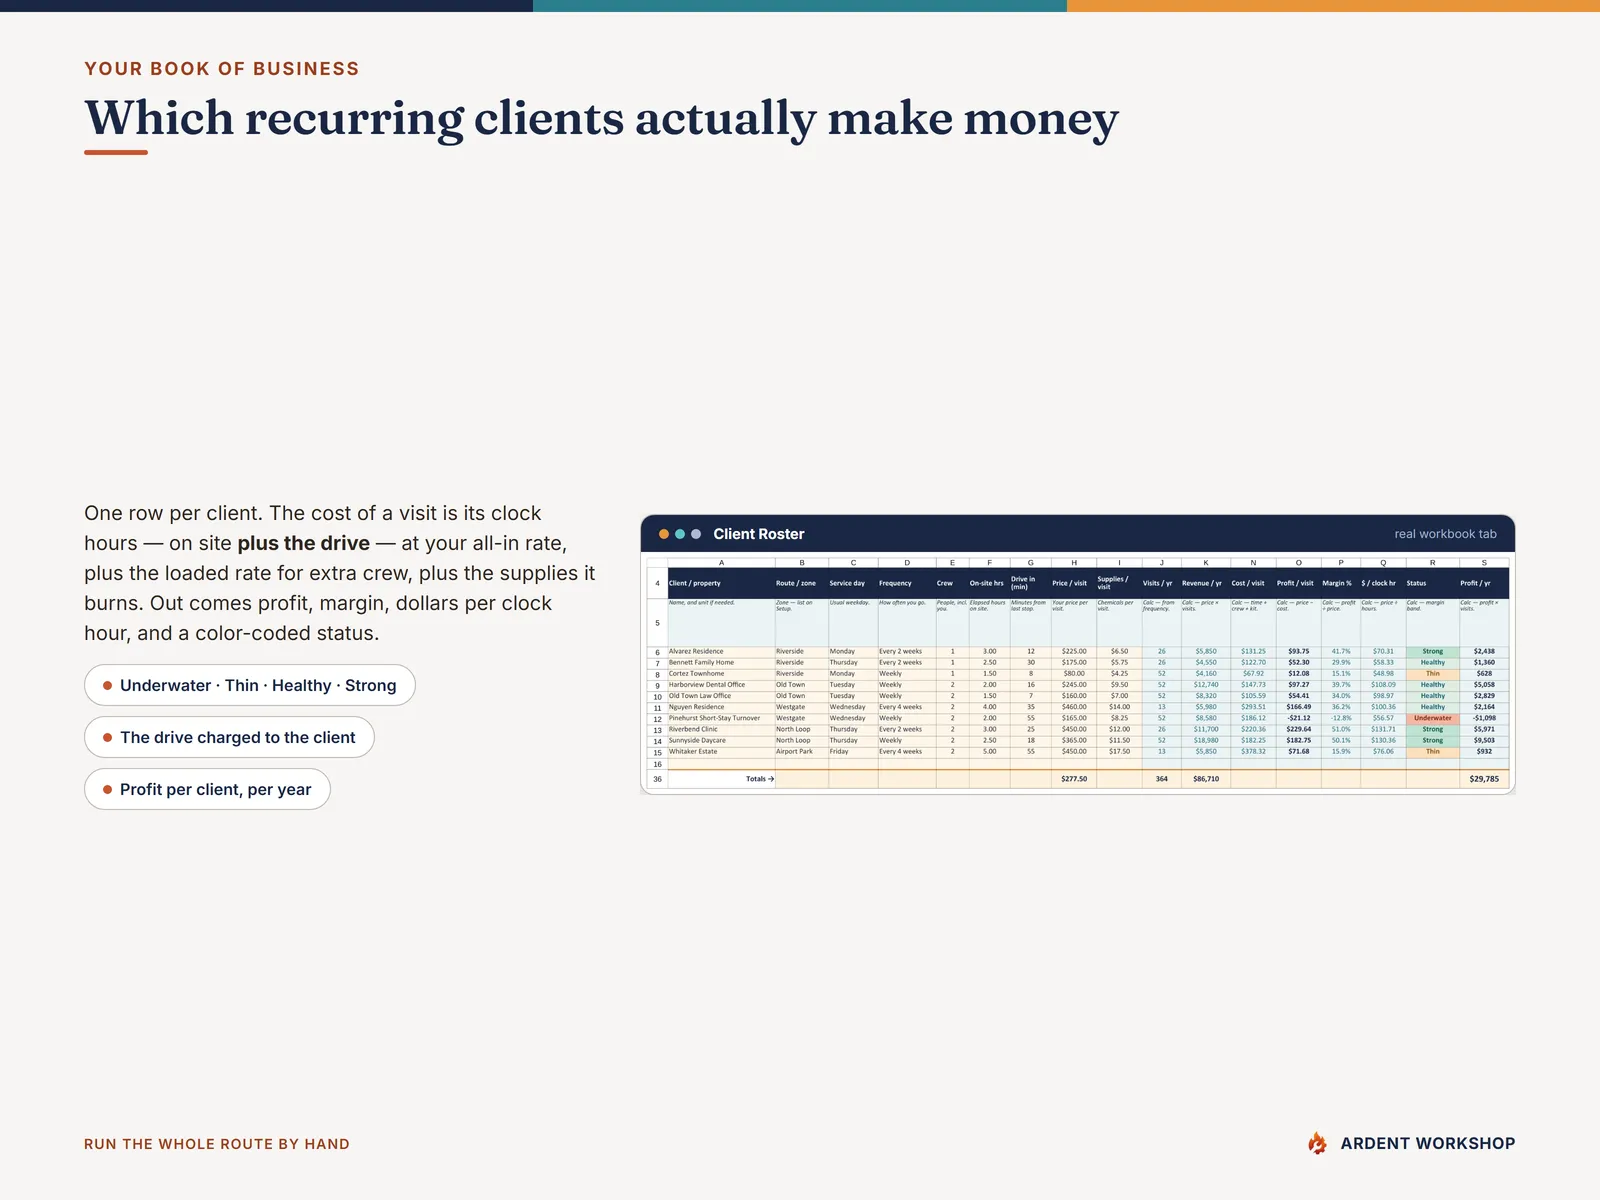This screenshot has width=1600, height=1200.
Task: Click the 'Riverbend Clinic' client cell
Action: (720, 729)
